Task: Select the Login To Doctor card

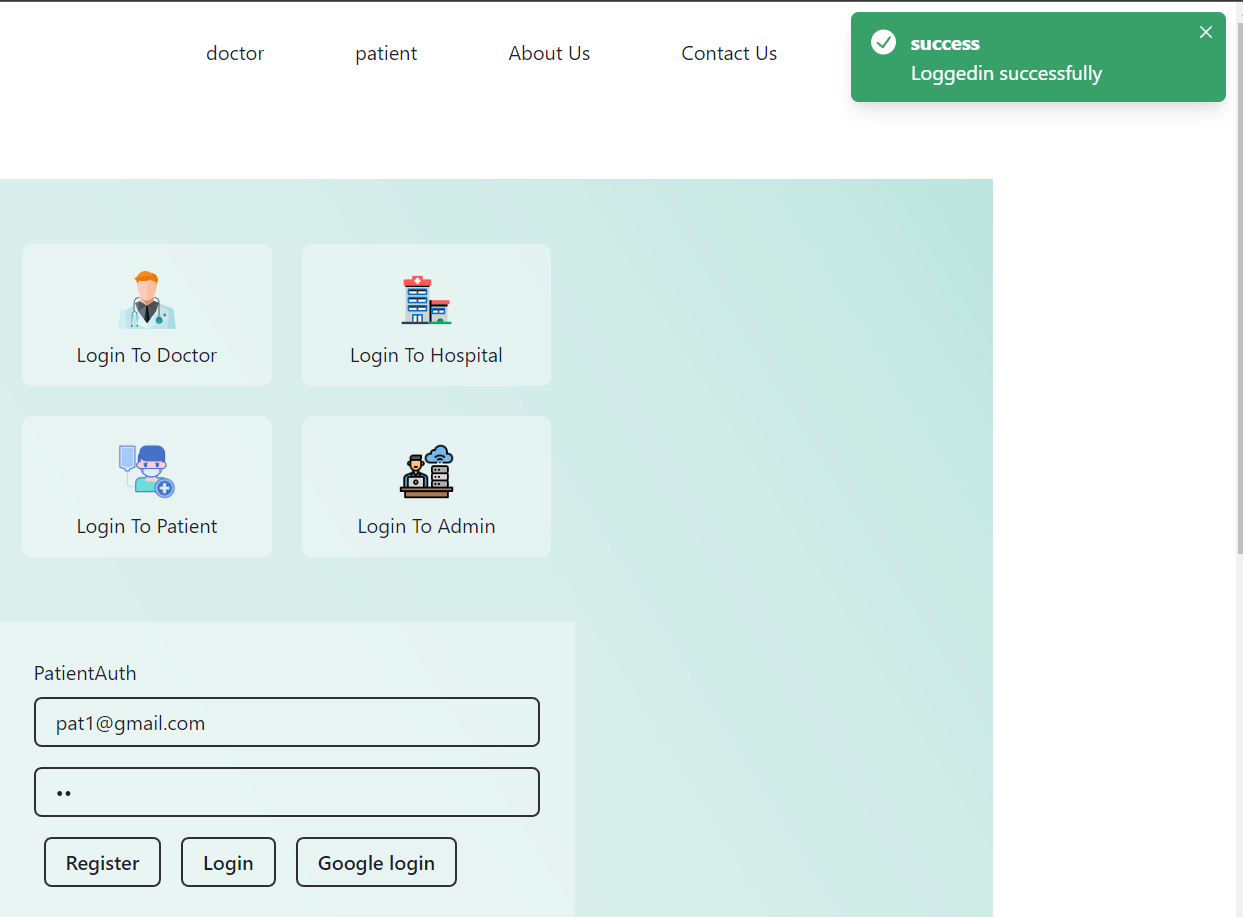Action: [146, 315]
